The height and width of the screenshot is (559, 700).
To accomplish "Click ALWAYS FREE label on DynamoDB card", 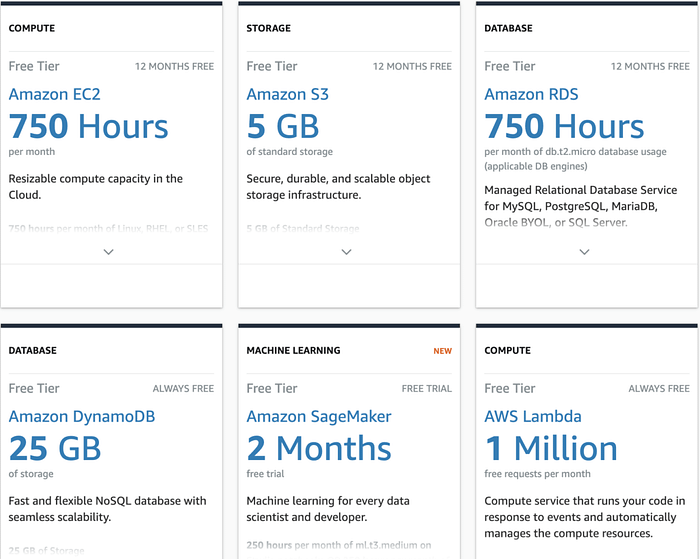I will pos(183,388).
